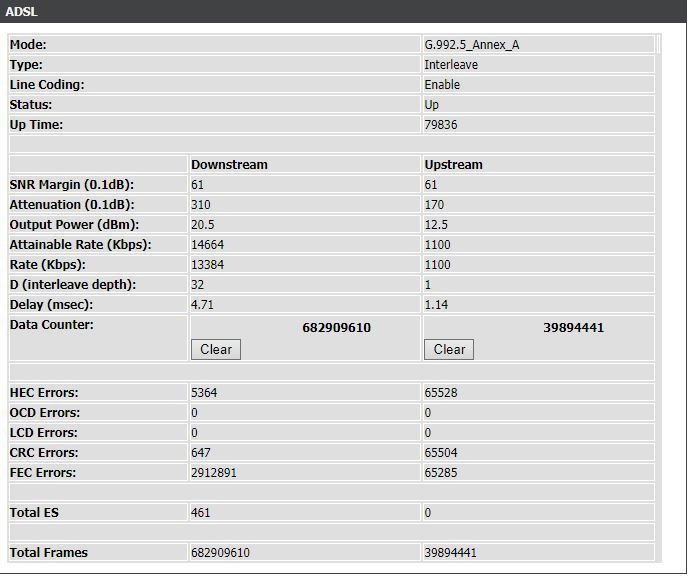
Task: Click the Interleave type value
Action: [x=451, y=65]
